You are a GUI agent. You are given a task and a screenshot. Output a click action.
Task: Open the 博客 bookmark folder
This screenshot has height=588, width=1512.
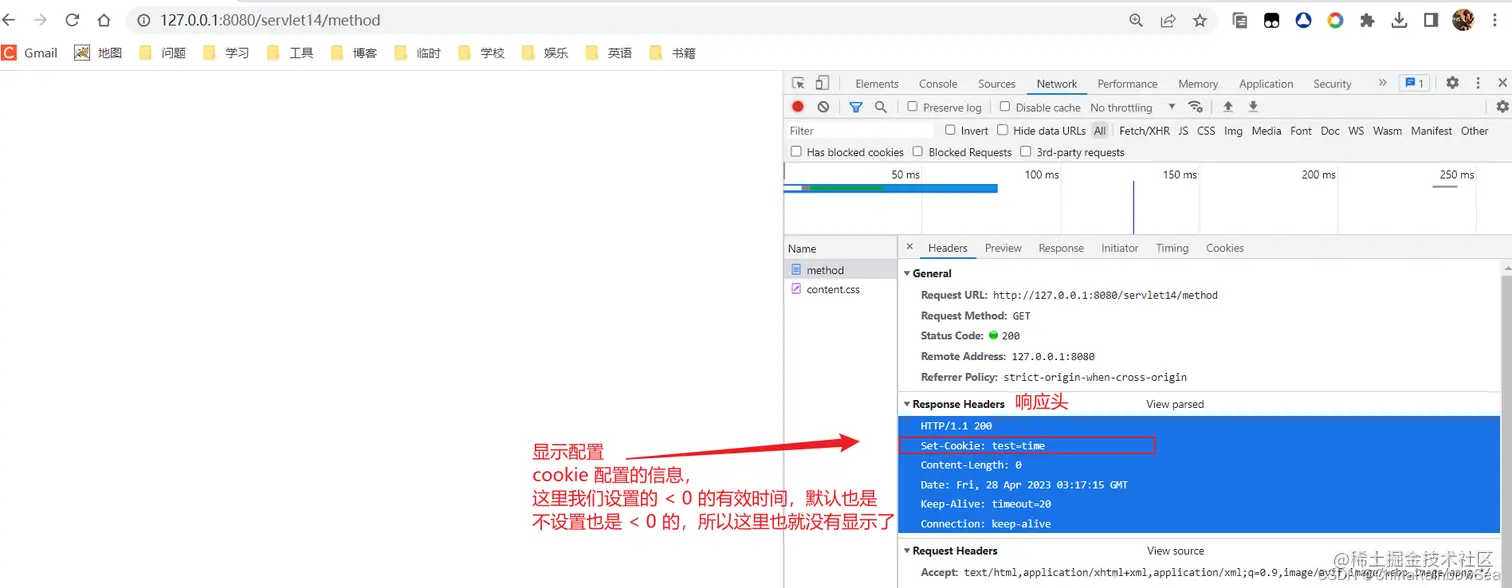pyautogui.click(x=354, y=53)
